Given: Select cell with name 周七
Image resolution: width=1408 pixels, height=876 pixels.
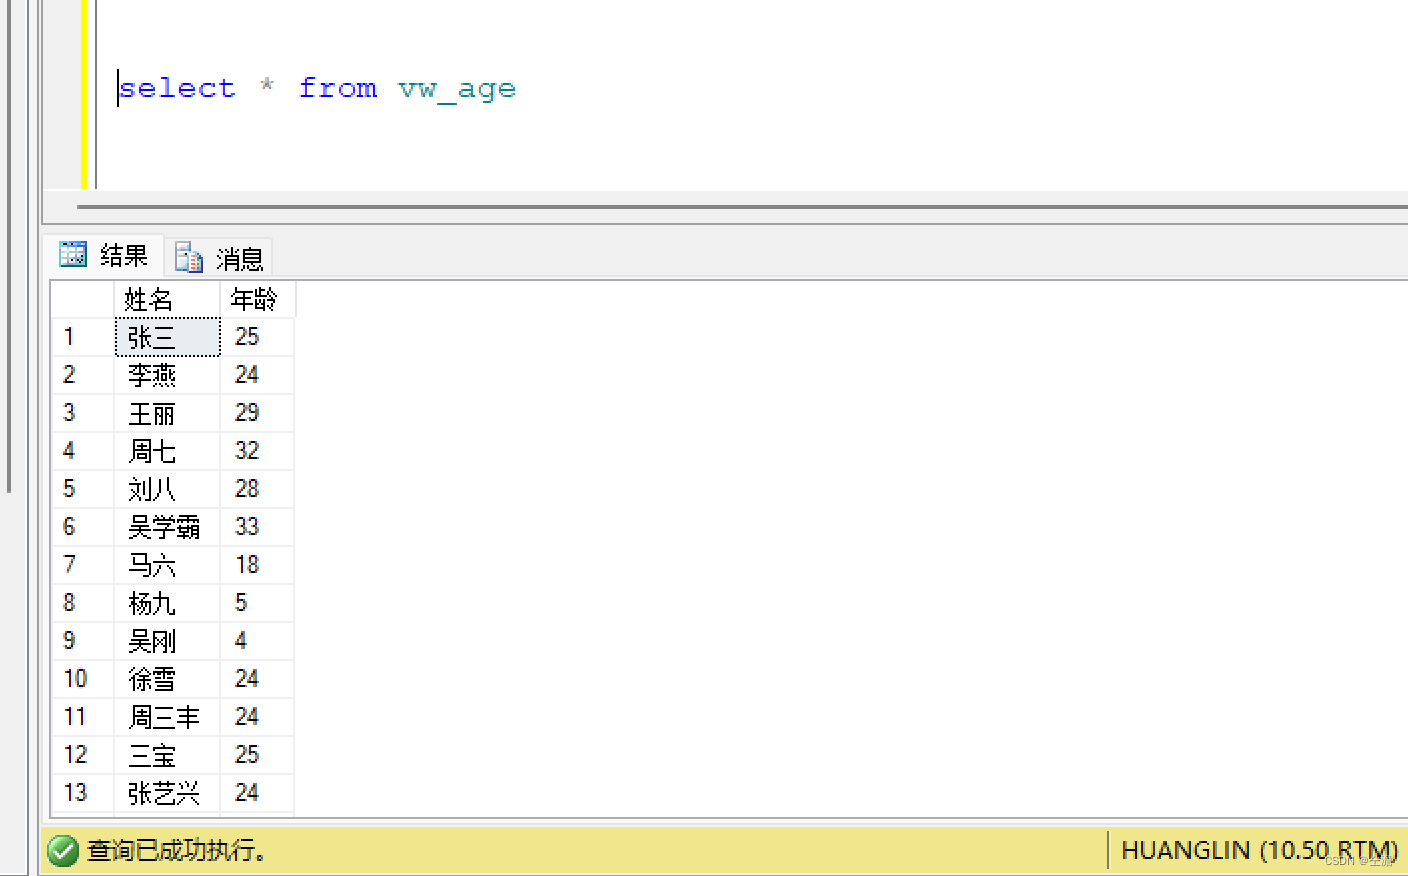Looking at the screenshot, I should coord(167,451).
